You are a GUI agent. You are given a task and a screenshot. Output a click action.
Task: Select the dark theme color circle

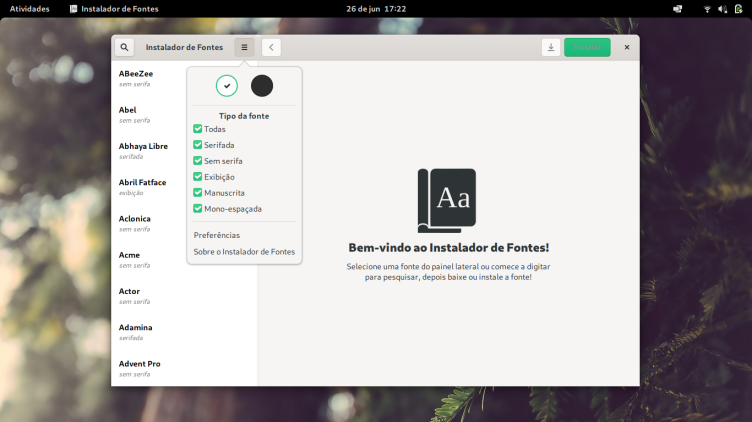click(x=262, y=86)
